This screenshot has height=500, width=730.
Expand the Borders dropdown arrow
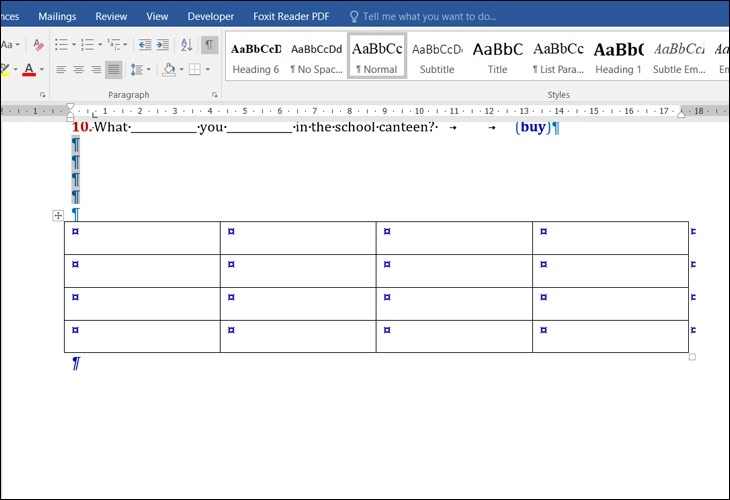pyautogui.click(x=208, y=70)
